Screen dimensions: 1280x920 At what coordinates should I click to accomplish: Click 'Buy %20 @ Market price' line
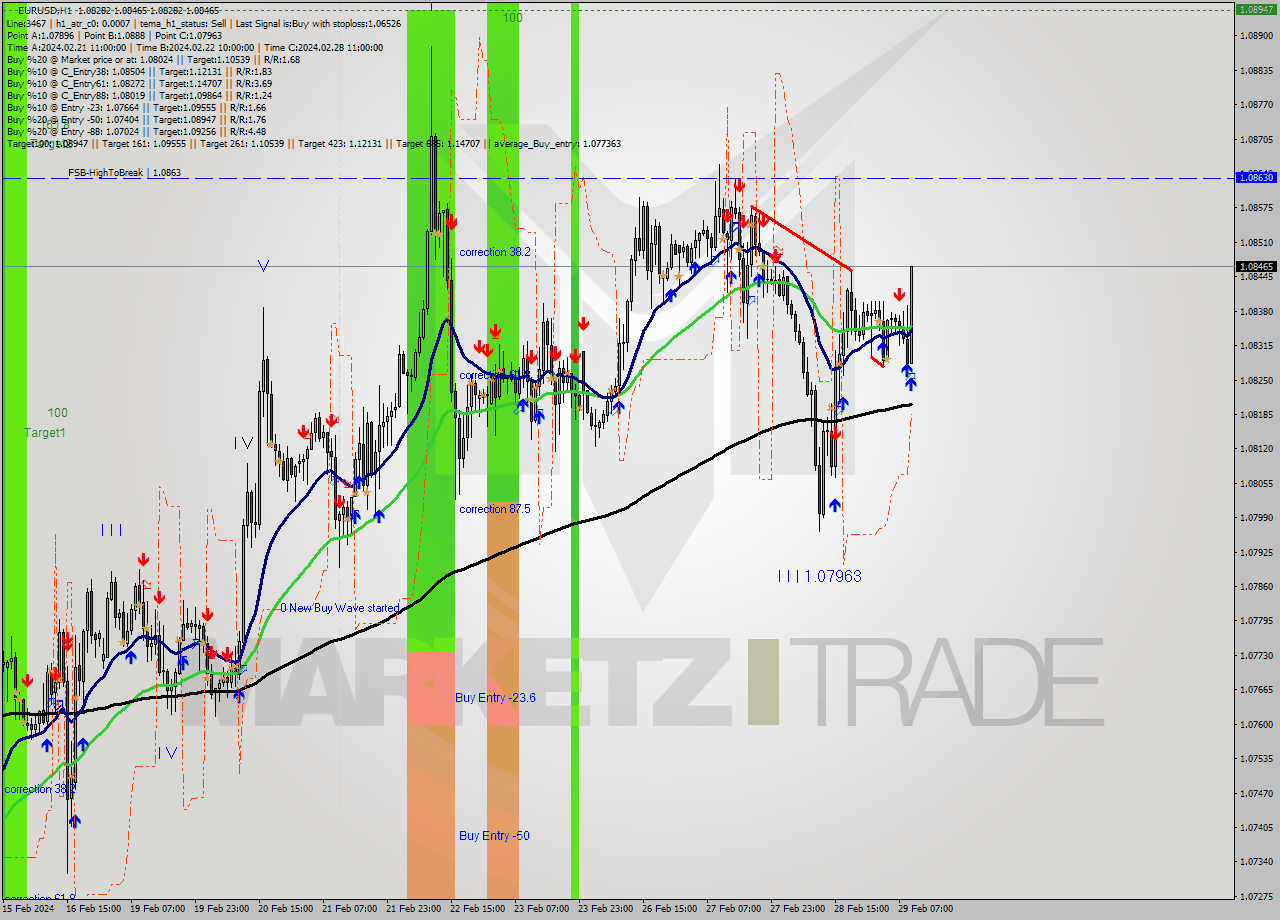(153, 59)
